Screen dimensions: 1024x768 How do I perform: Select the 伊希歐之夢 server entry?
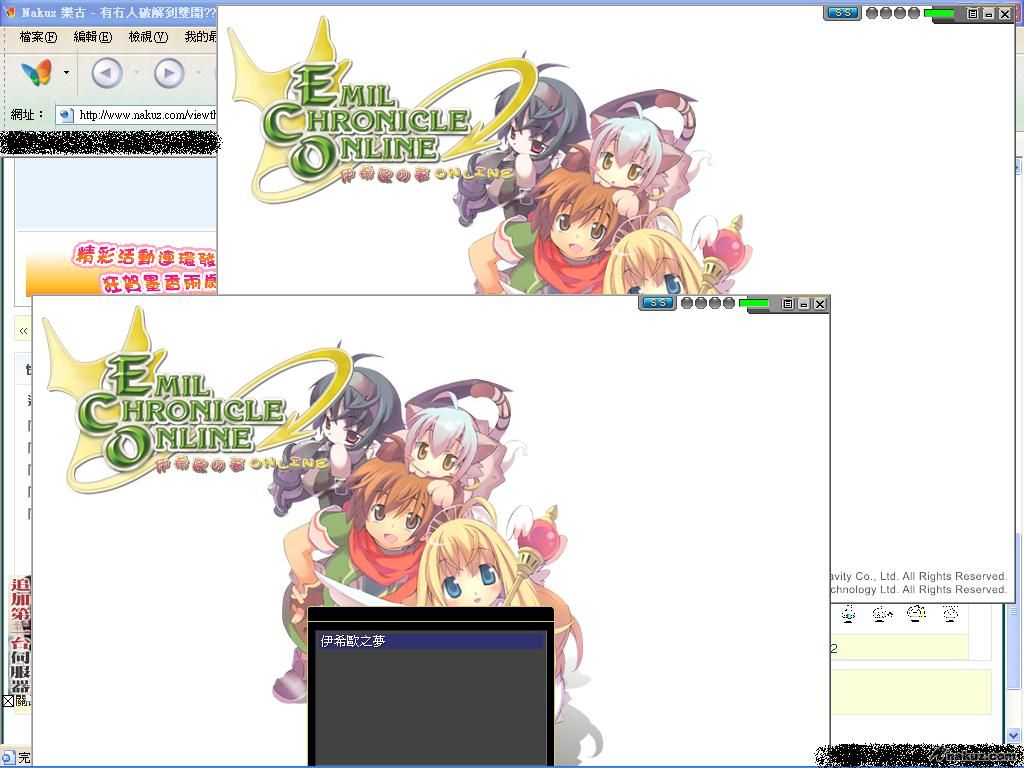click(430, 641)
